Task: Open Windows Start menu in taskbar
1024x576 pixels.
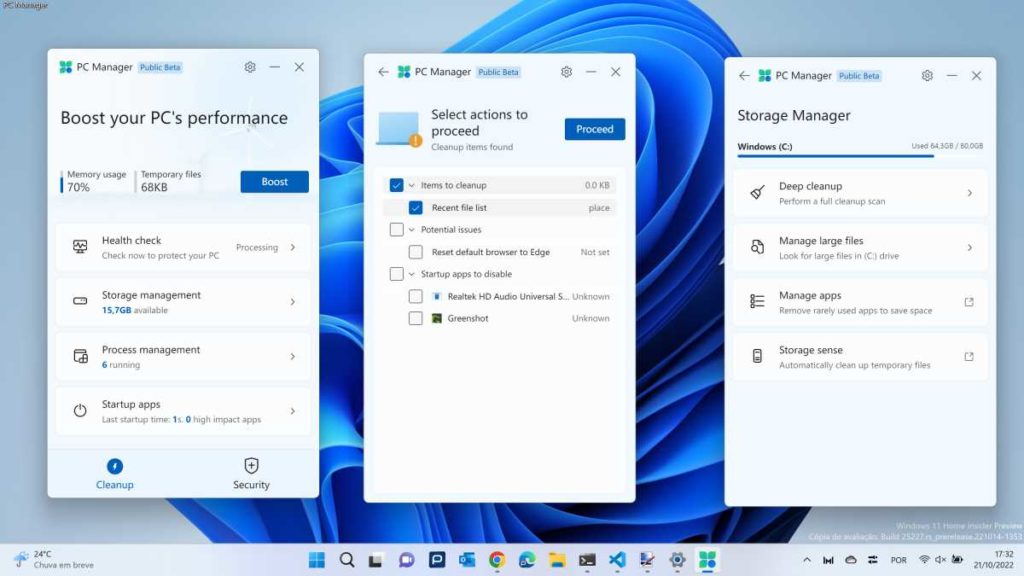Action: [317, 560]
